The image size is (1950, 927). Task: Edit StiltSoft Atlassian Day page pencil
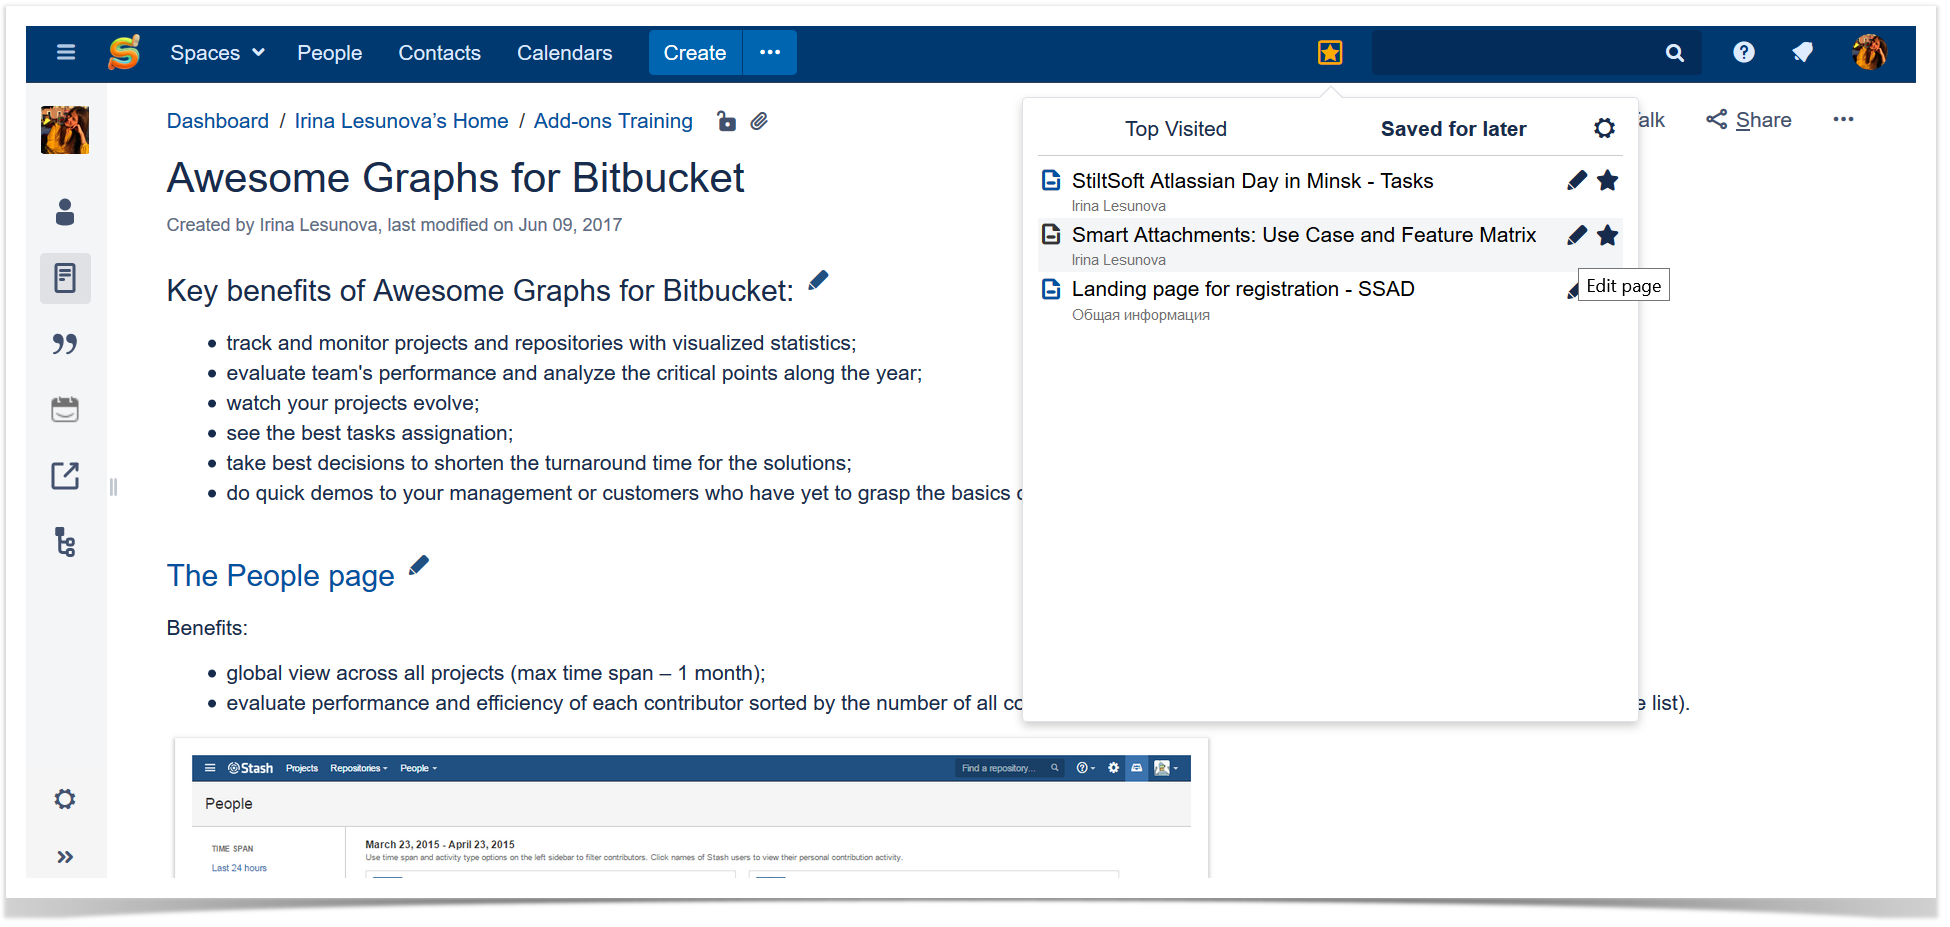pos(1577,181)
